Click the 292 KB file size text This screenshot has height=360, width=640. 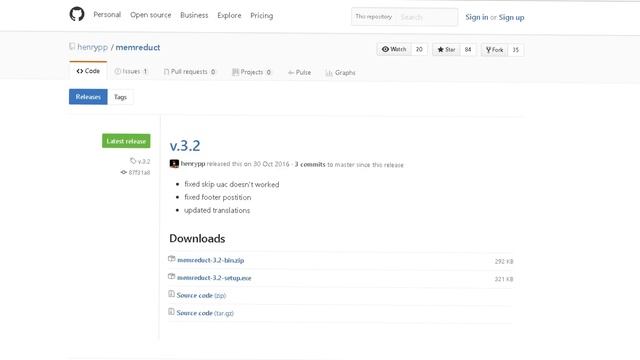point(504,261)
